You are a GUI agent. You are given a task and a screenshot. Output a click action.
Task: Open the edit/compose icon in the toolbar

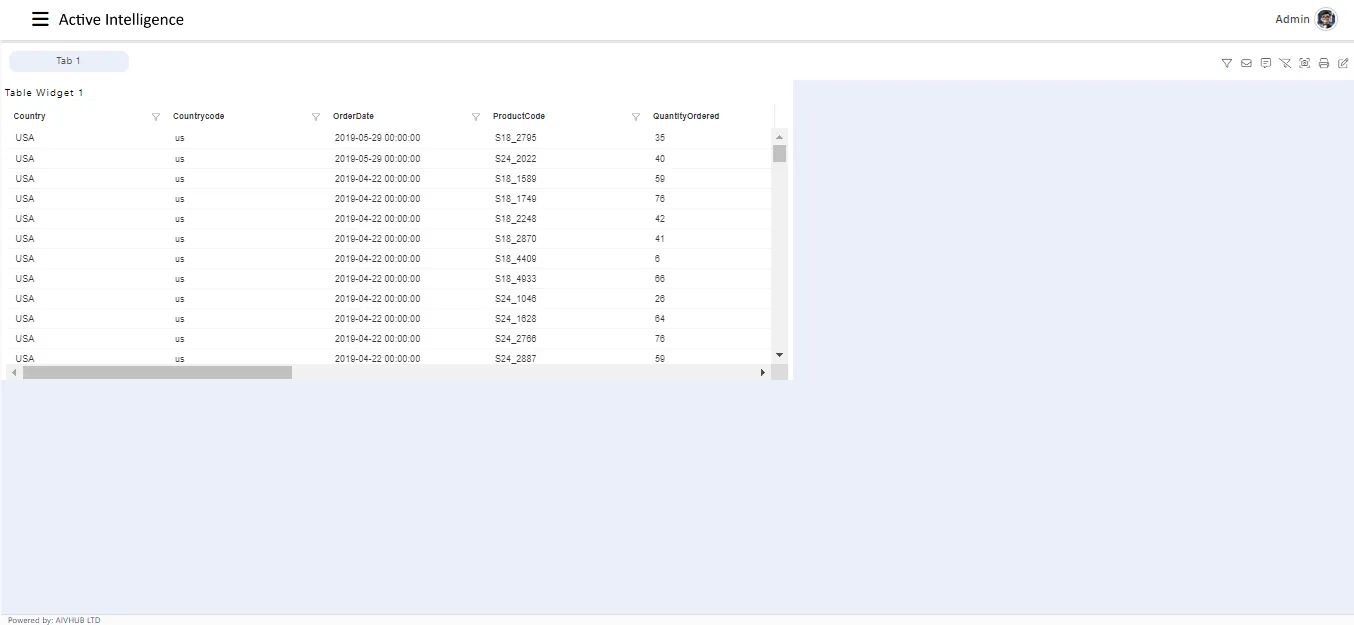1343,63
